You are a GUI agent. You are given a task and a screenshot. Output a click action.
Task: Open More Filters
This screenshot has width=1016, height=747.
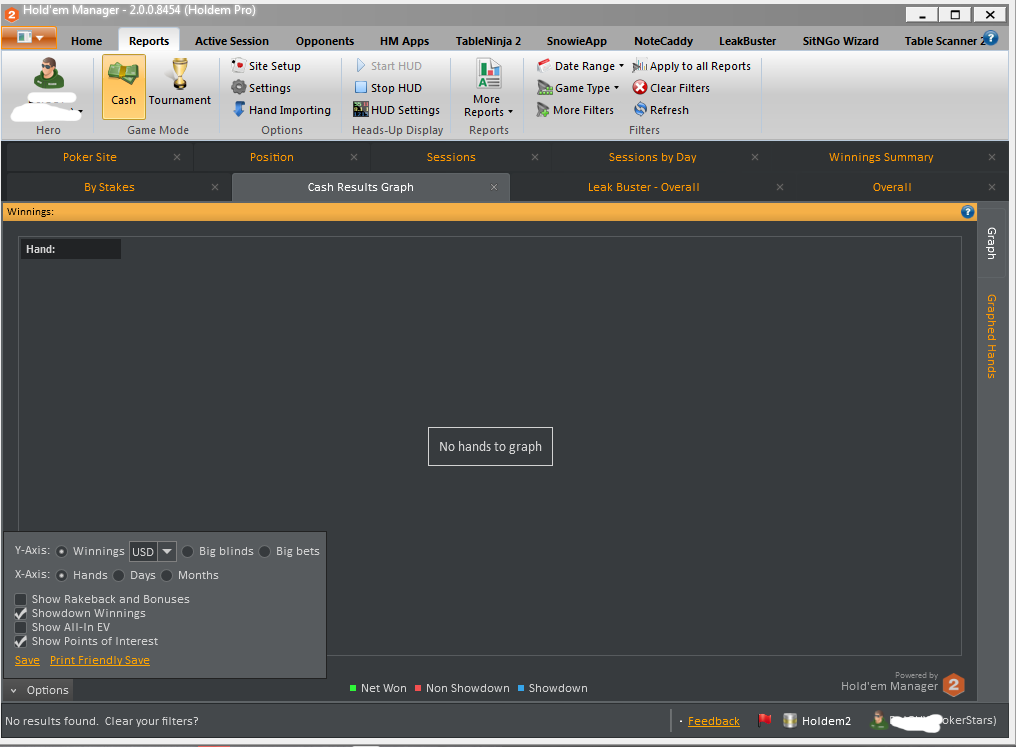pyautogui.click(x=575, y=109)
